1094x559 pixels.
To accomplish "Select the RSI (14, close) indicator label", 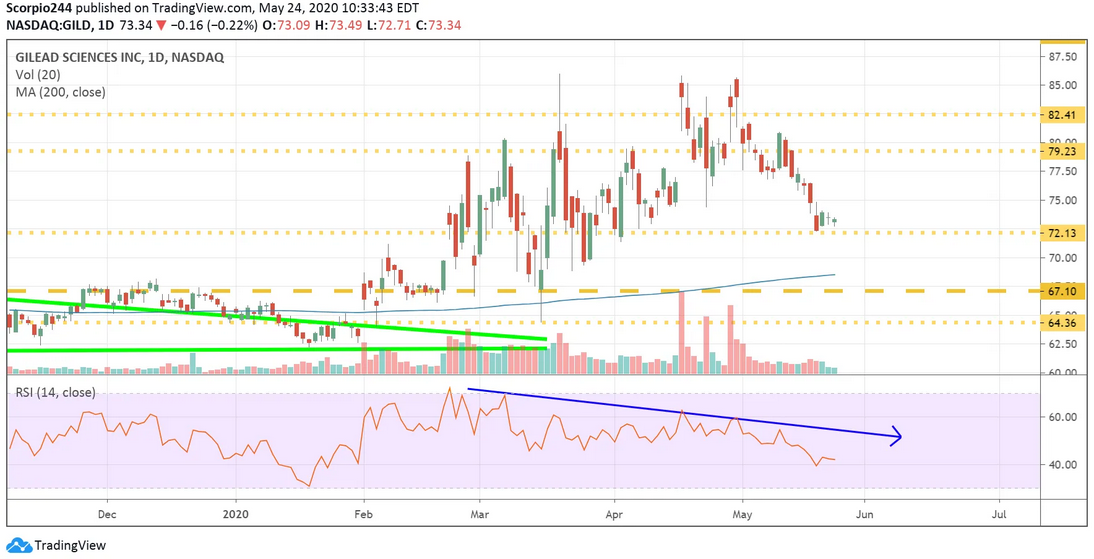I will coord(56,393).
